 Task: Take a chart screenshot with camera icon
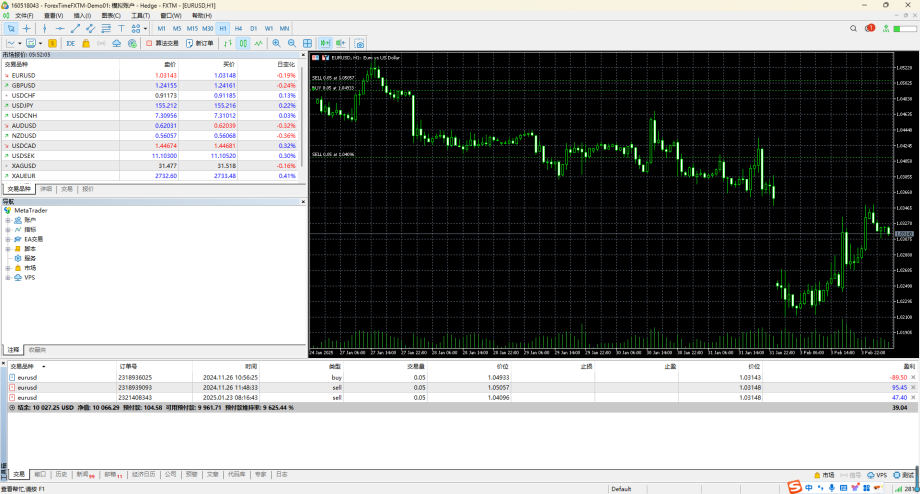[x=359, y=43]
